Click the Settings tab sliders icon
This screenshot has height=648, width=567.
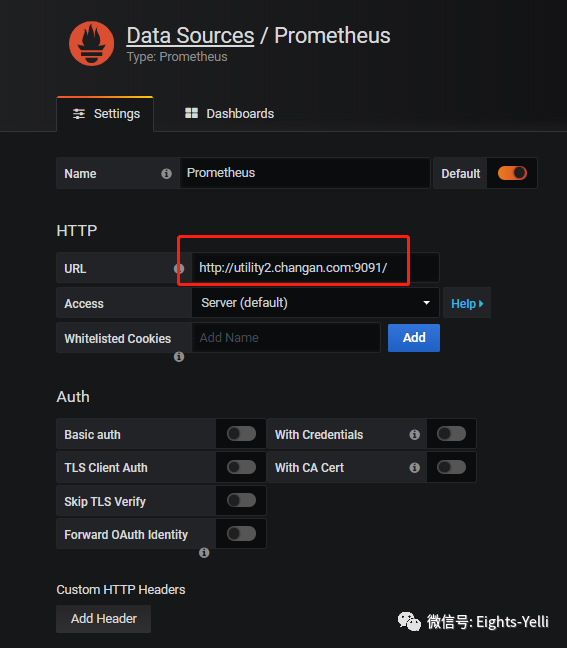79,114
